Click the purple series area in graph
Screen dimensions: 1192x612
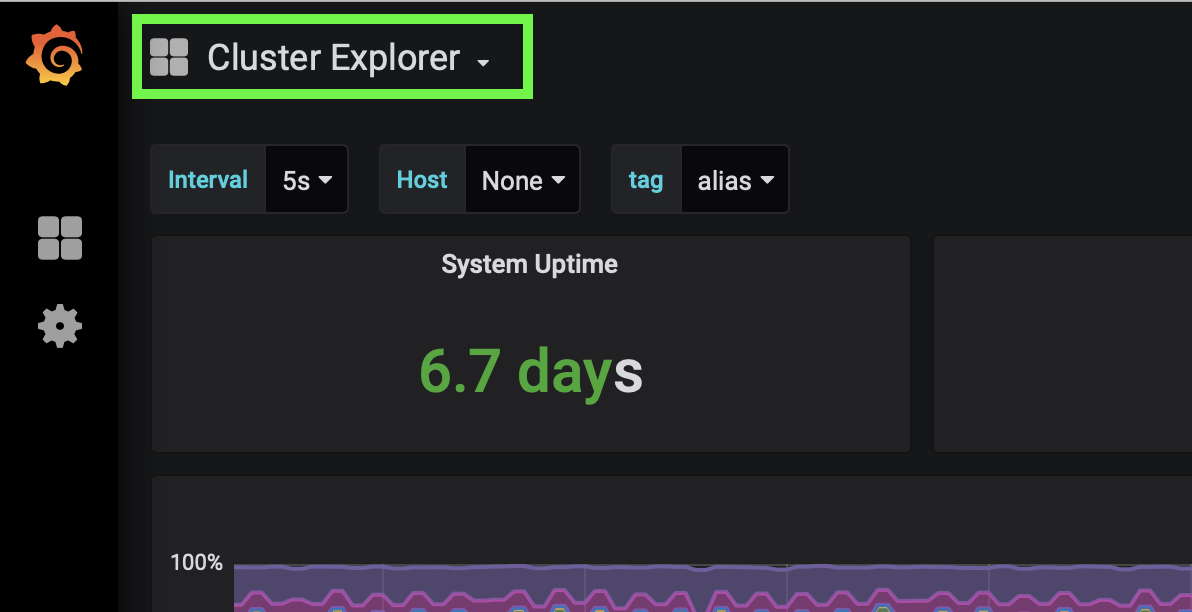point(600,580)
